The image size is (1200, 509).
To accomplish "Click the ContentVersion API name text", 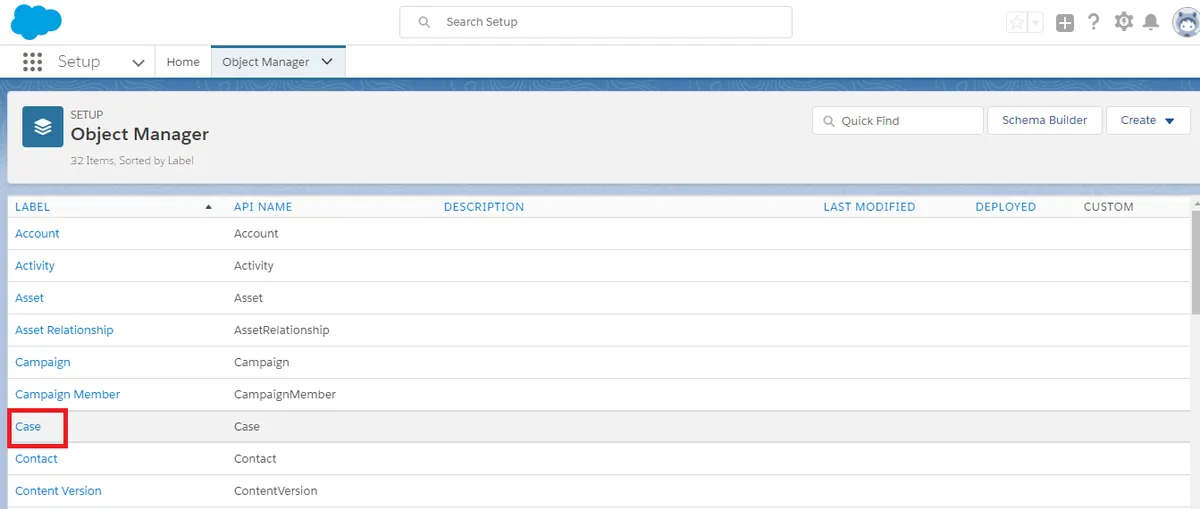I will tap(275, 491).
